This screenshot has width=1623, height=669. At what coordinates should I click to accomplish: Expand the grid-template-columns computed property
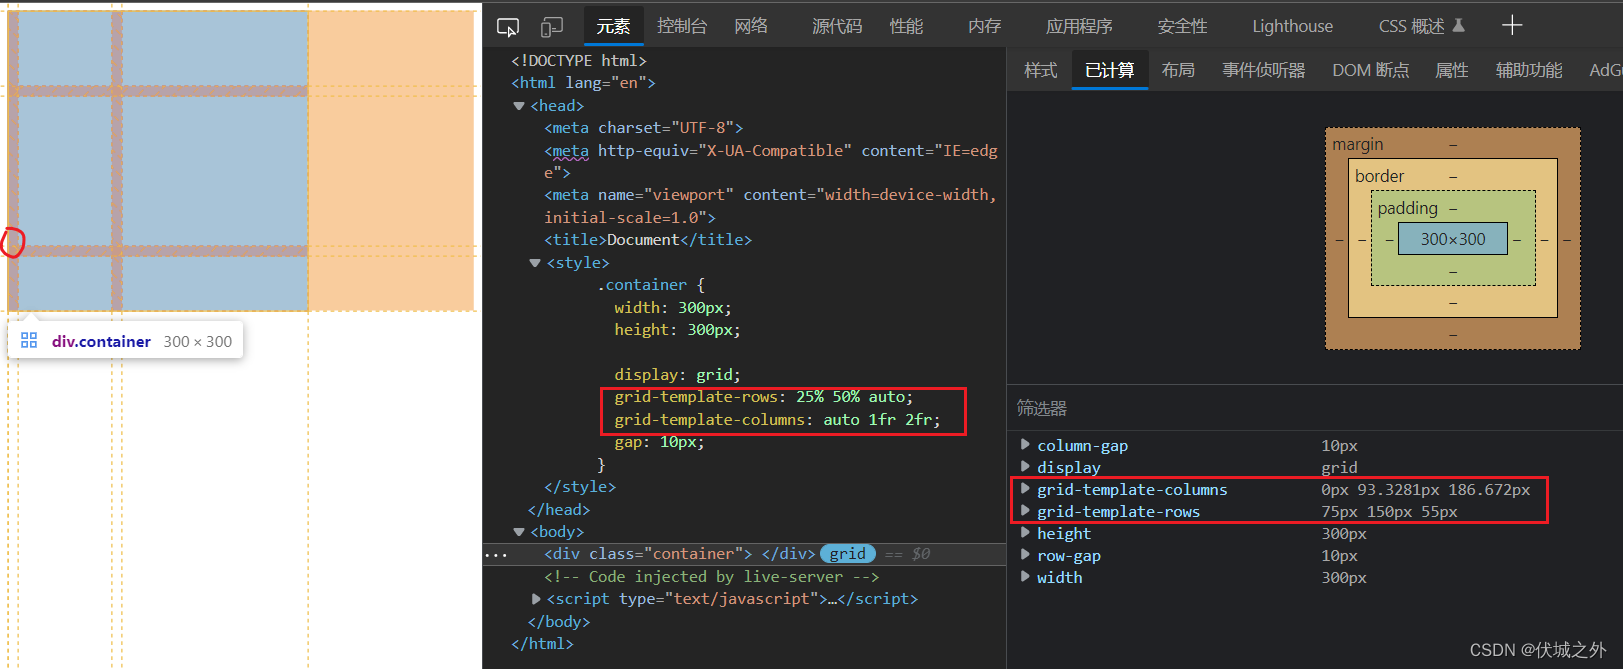pos(1025,489)
